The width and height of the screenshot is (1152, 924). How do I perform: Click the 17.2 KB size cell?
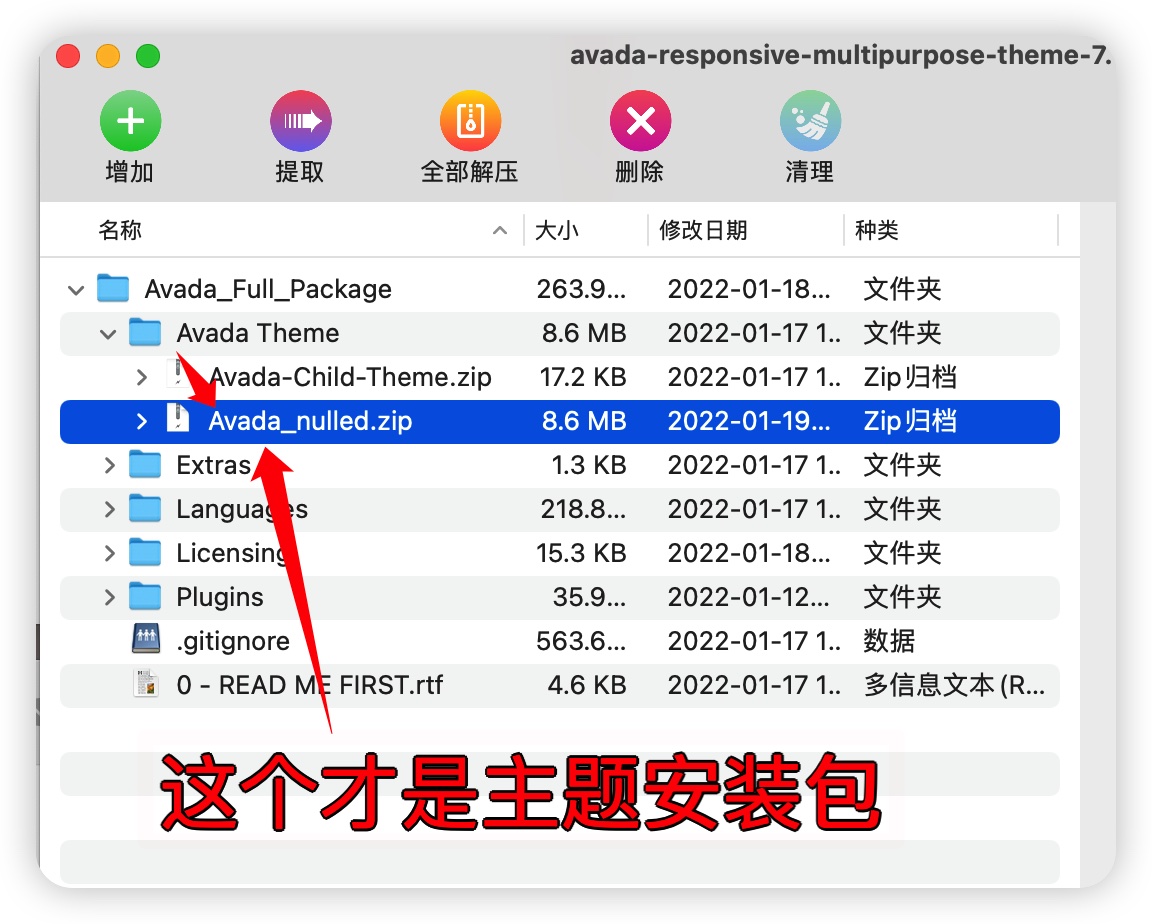pyautogui.click(x=583, y=377)
